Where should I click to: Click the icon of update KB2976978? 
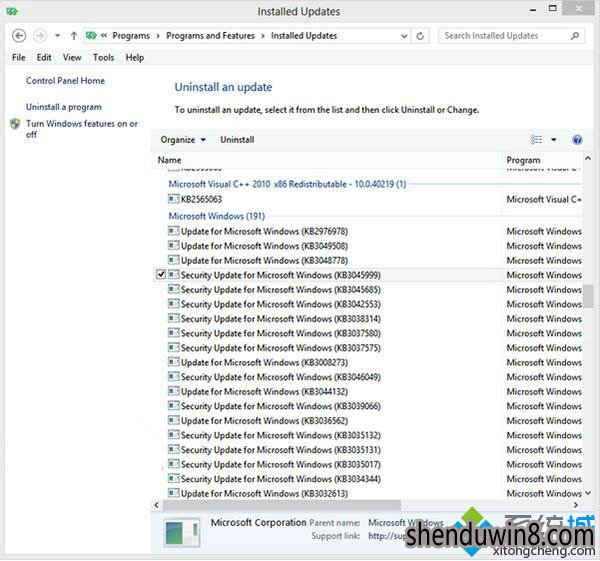click(174, 231)
